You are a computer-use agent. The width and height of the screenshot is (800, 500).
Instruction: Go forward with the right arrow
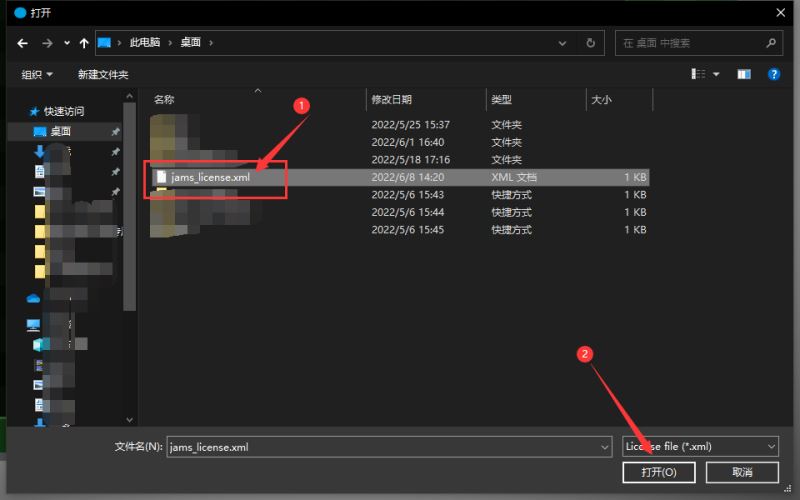(x=47, y=43)
